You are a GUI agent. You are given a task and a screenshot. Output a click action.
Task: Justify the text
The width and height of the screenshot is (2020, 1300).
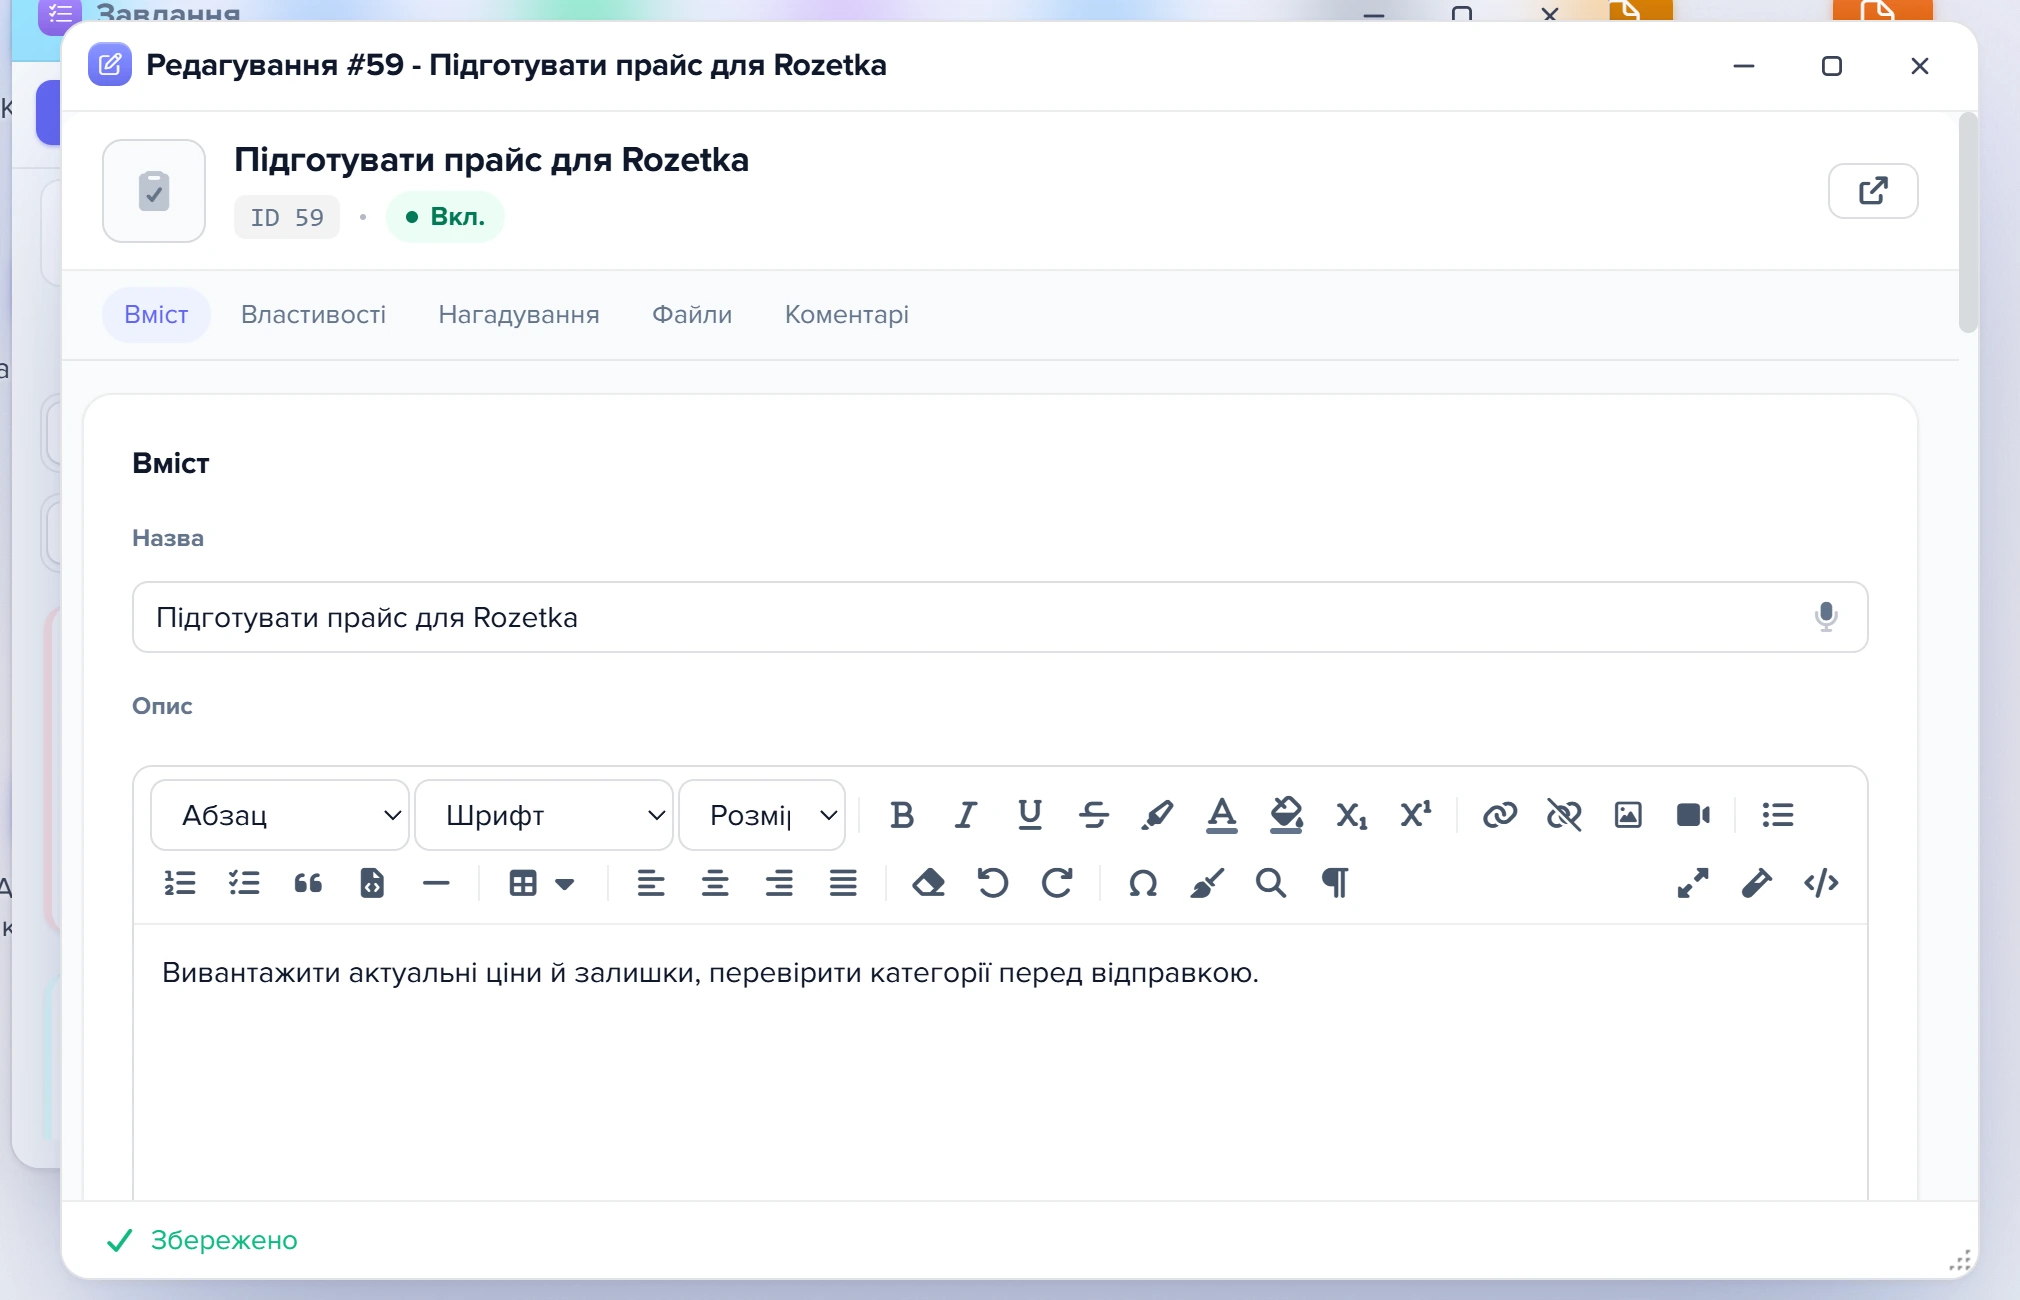843,883
